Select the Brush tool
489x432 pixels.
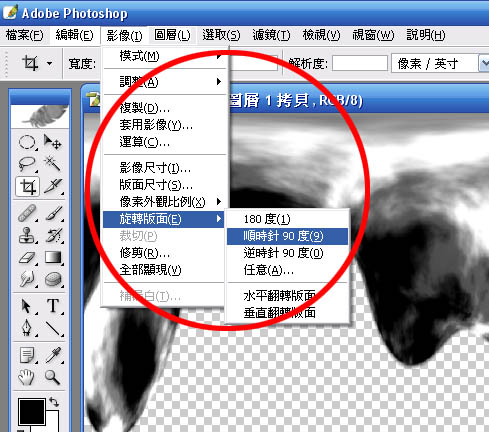pos(53,213)
